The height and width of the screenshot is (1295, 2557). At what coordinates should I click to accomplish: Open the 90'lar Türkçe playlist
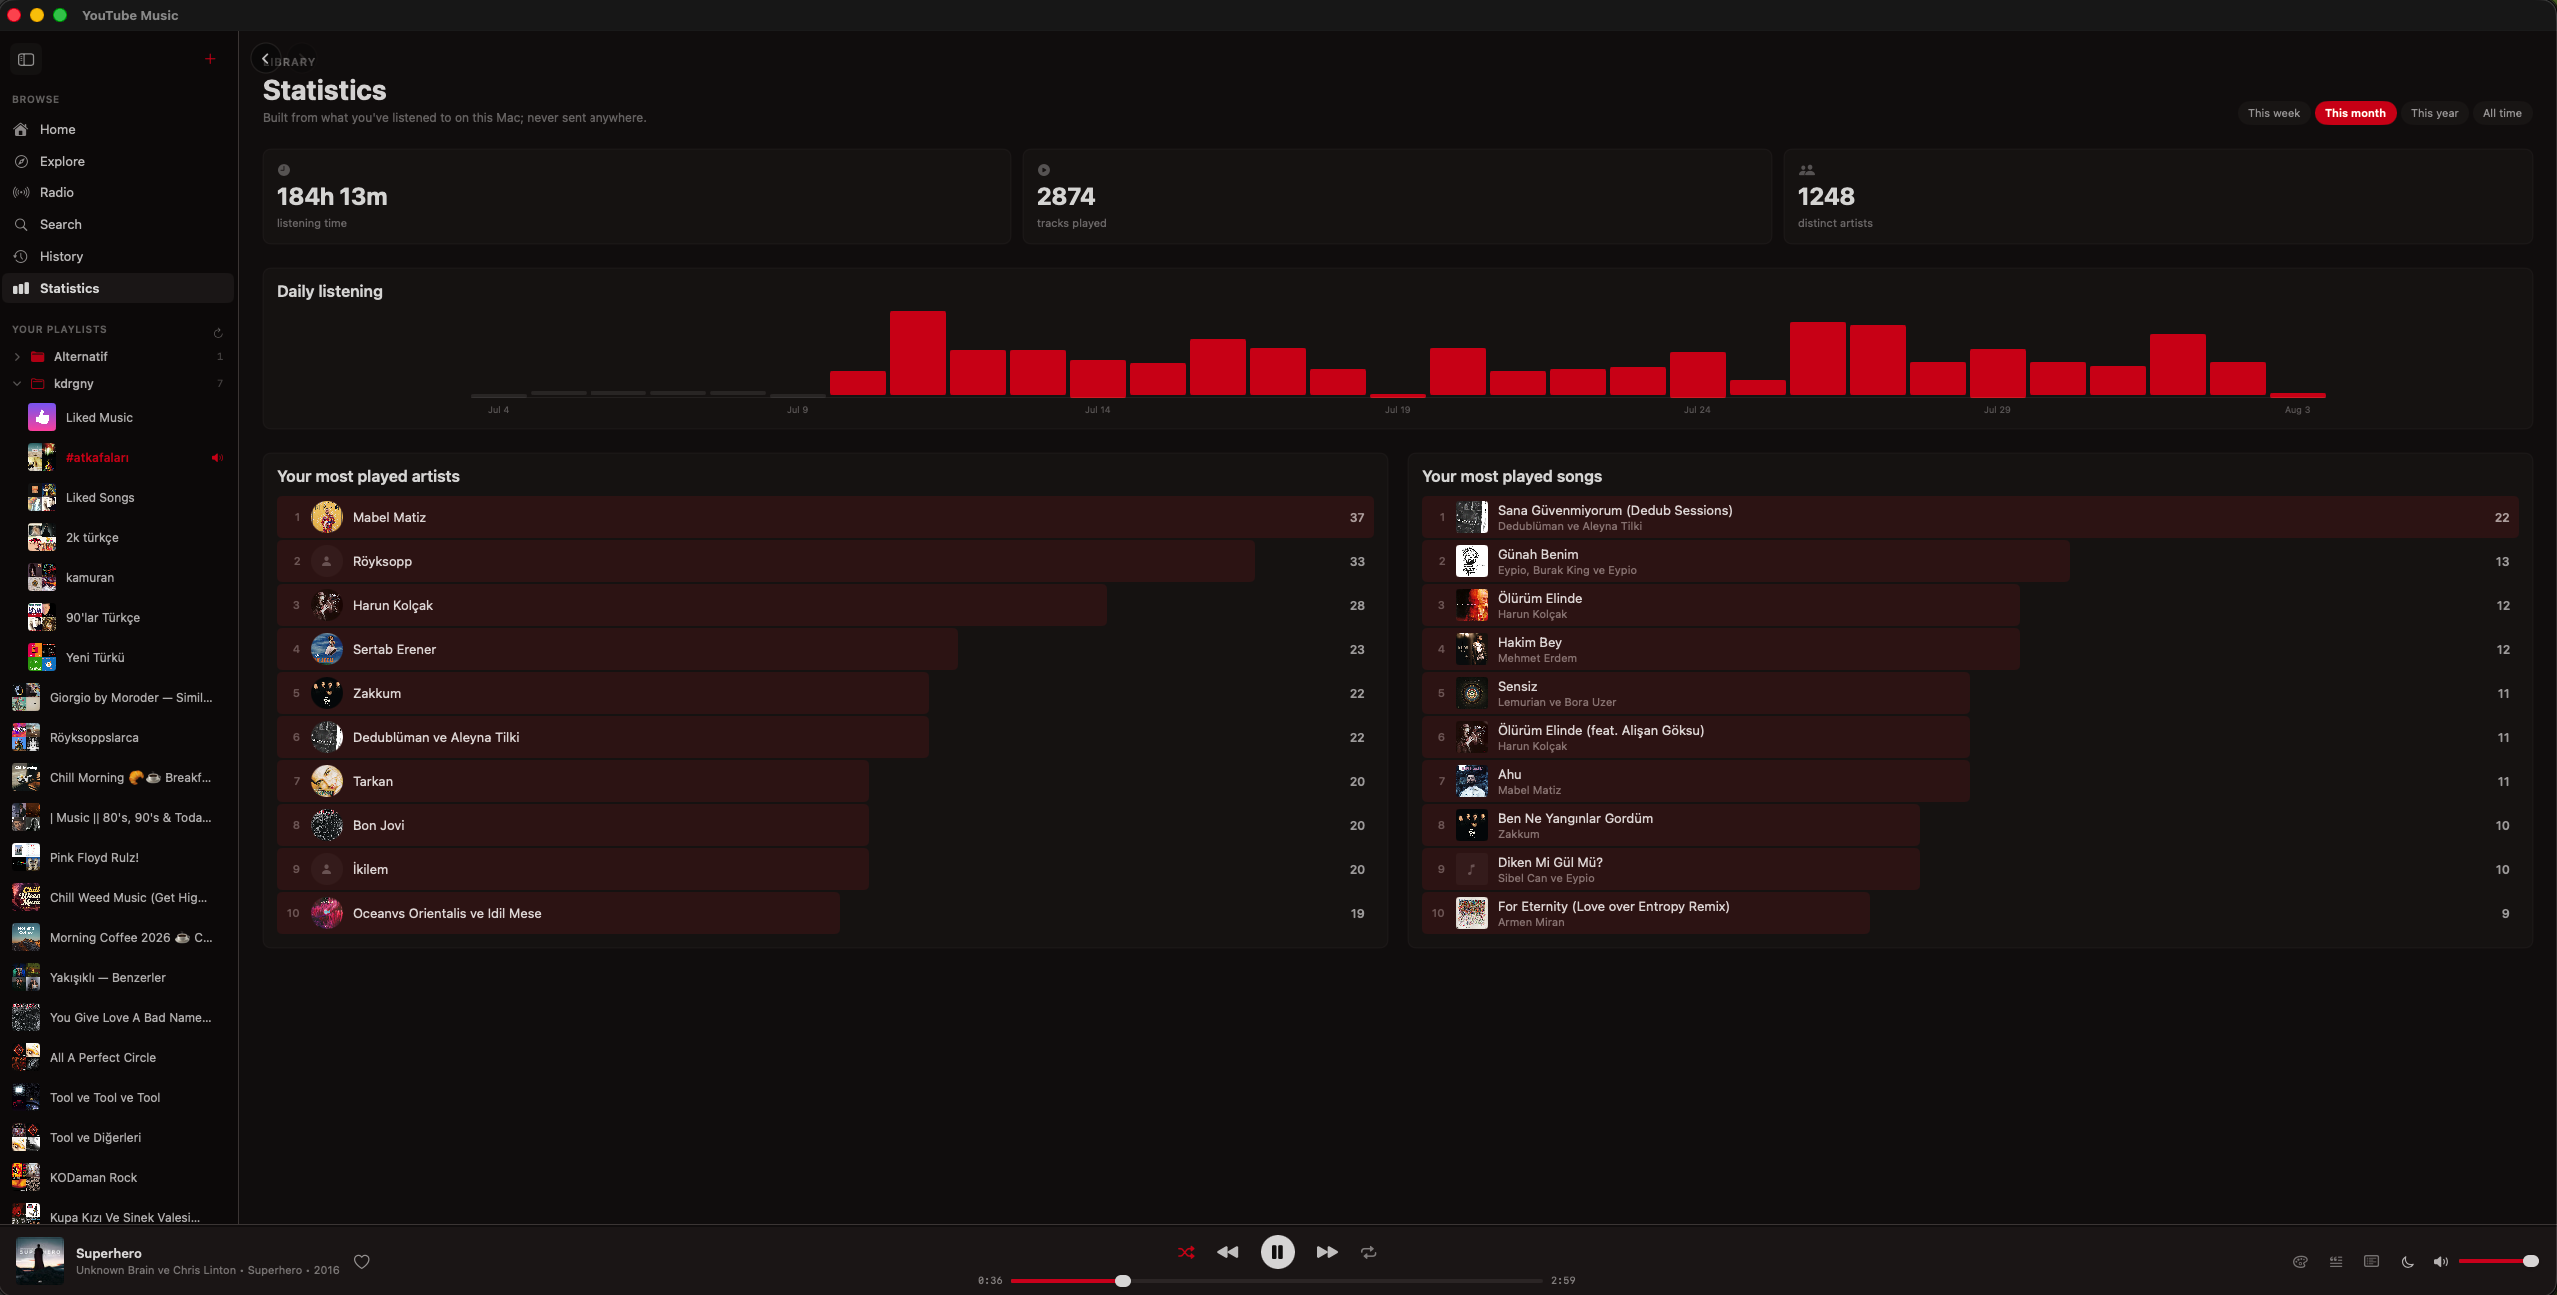119,617
